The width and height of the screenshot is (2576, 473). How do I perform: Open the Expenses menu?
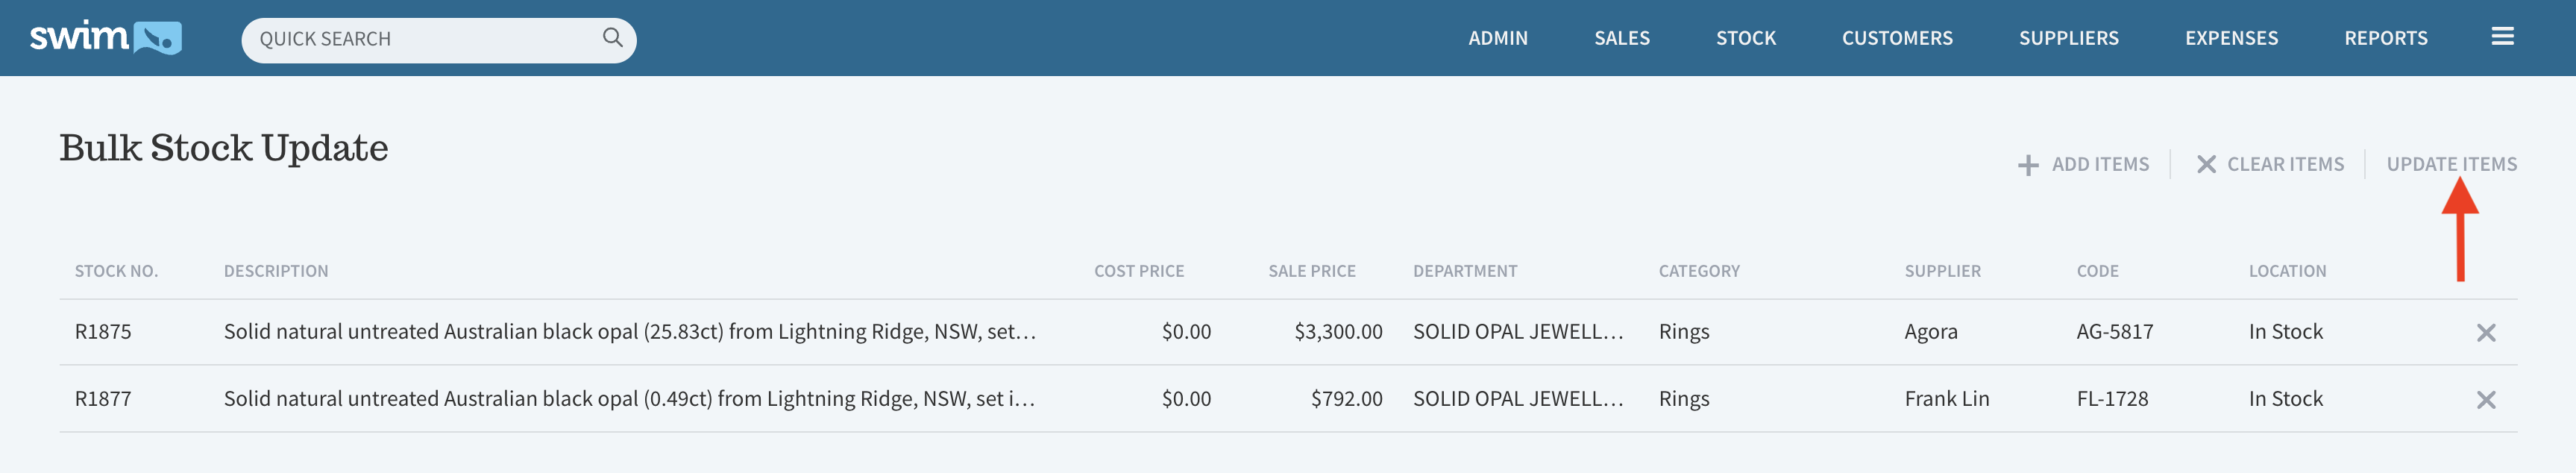pyautogui.click(x=2231, y=38)
